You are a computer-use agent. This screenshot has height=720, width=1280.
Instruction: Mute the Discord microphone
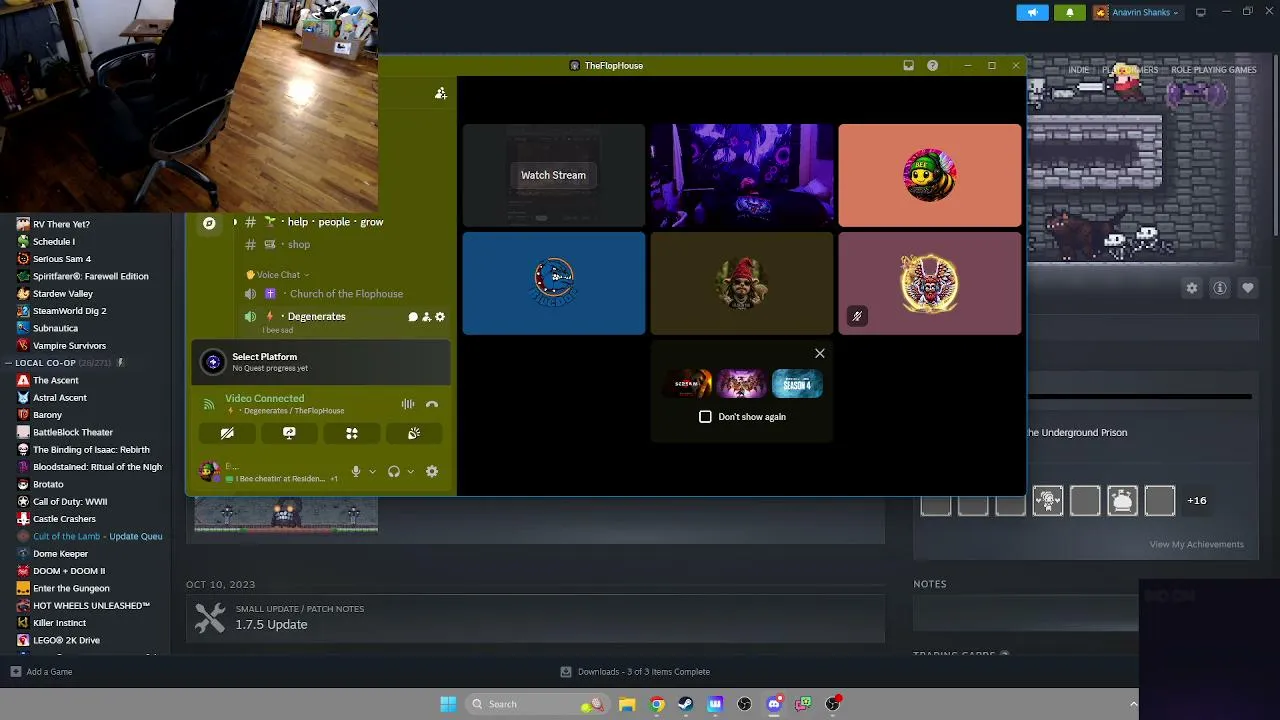pyautogui.click(x=355, y=472)
